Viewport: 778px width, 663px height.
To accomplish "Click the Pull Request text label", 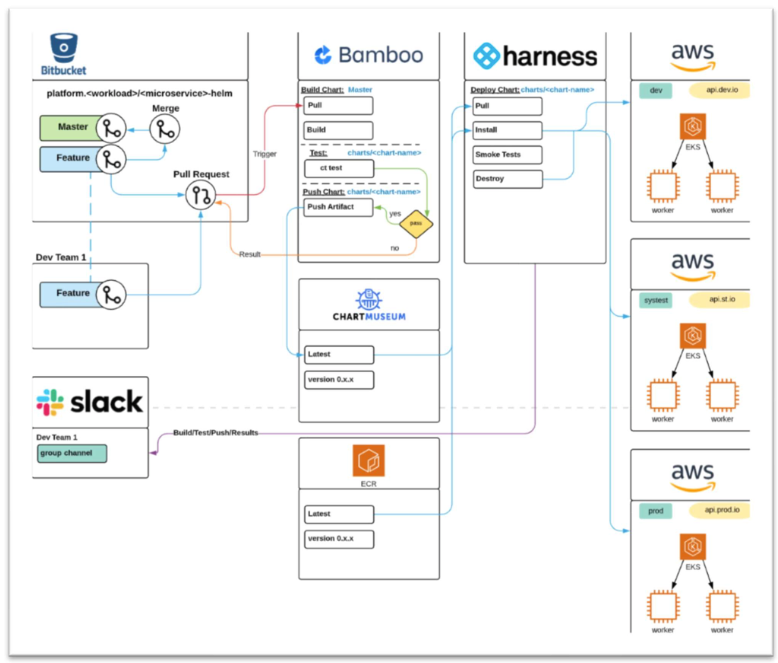I will [201, 174].
